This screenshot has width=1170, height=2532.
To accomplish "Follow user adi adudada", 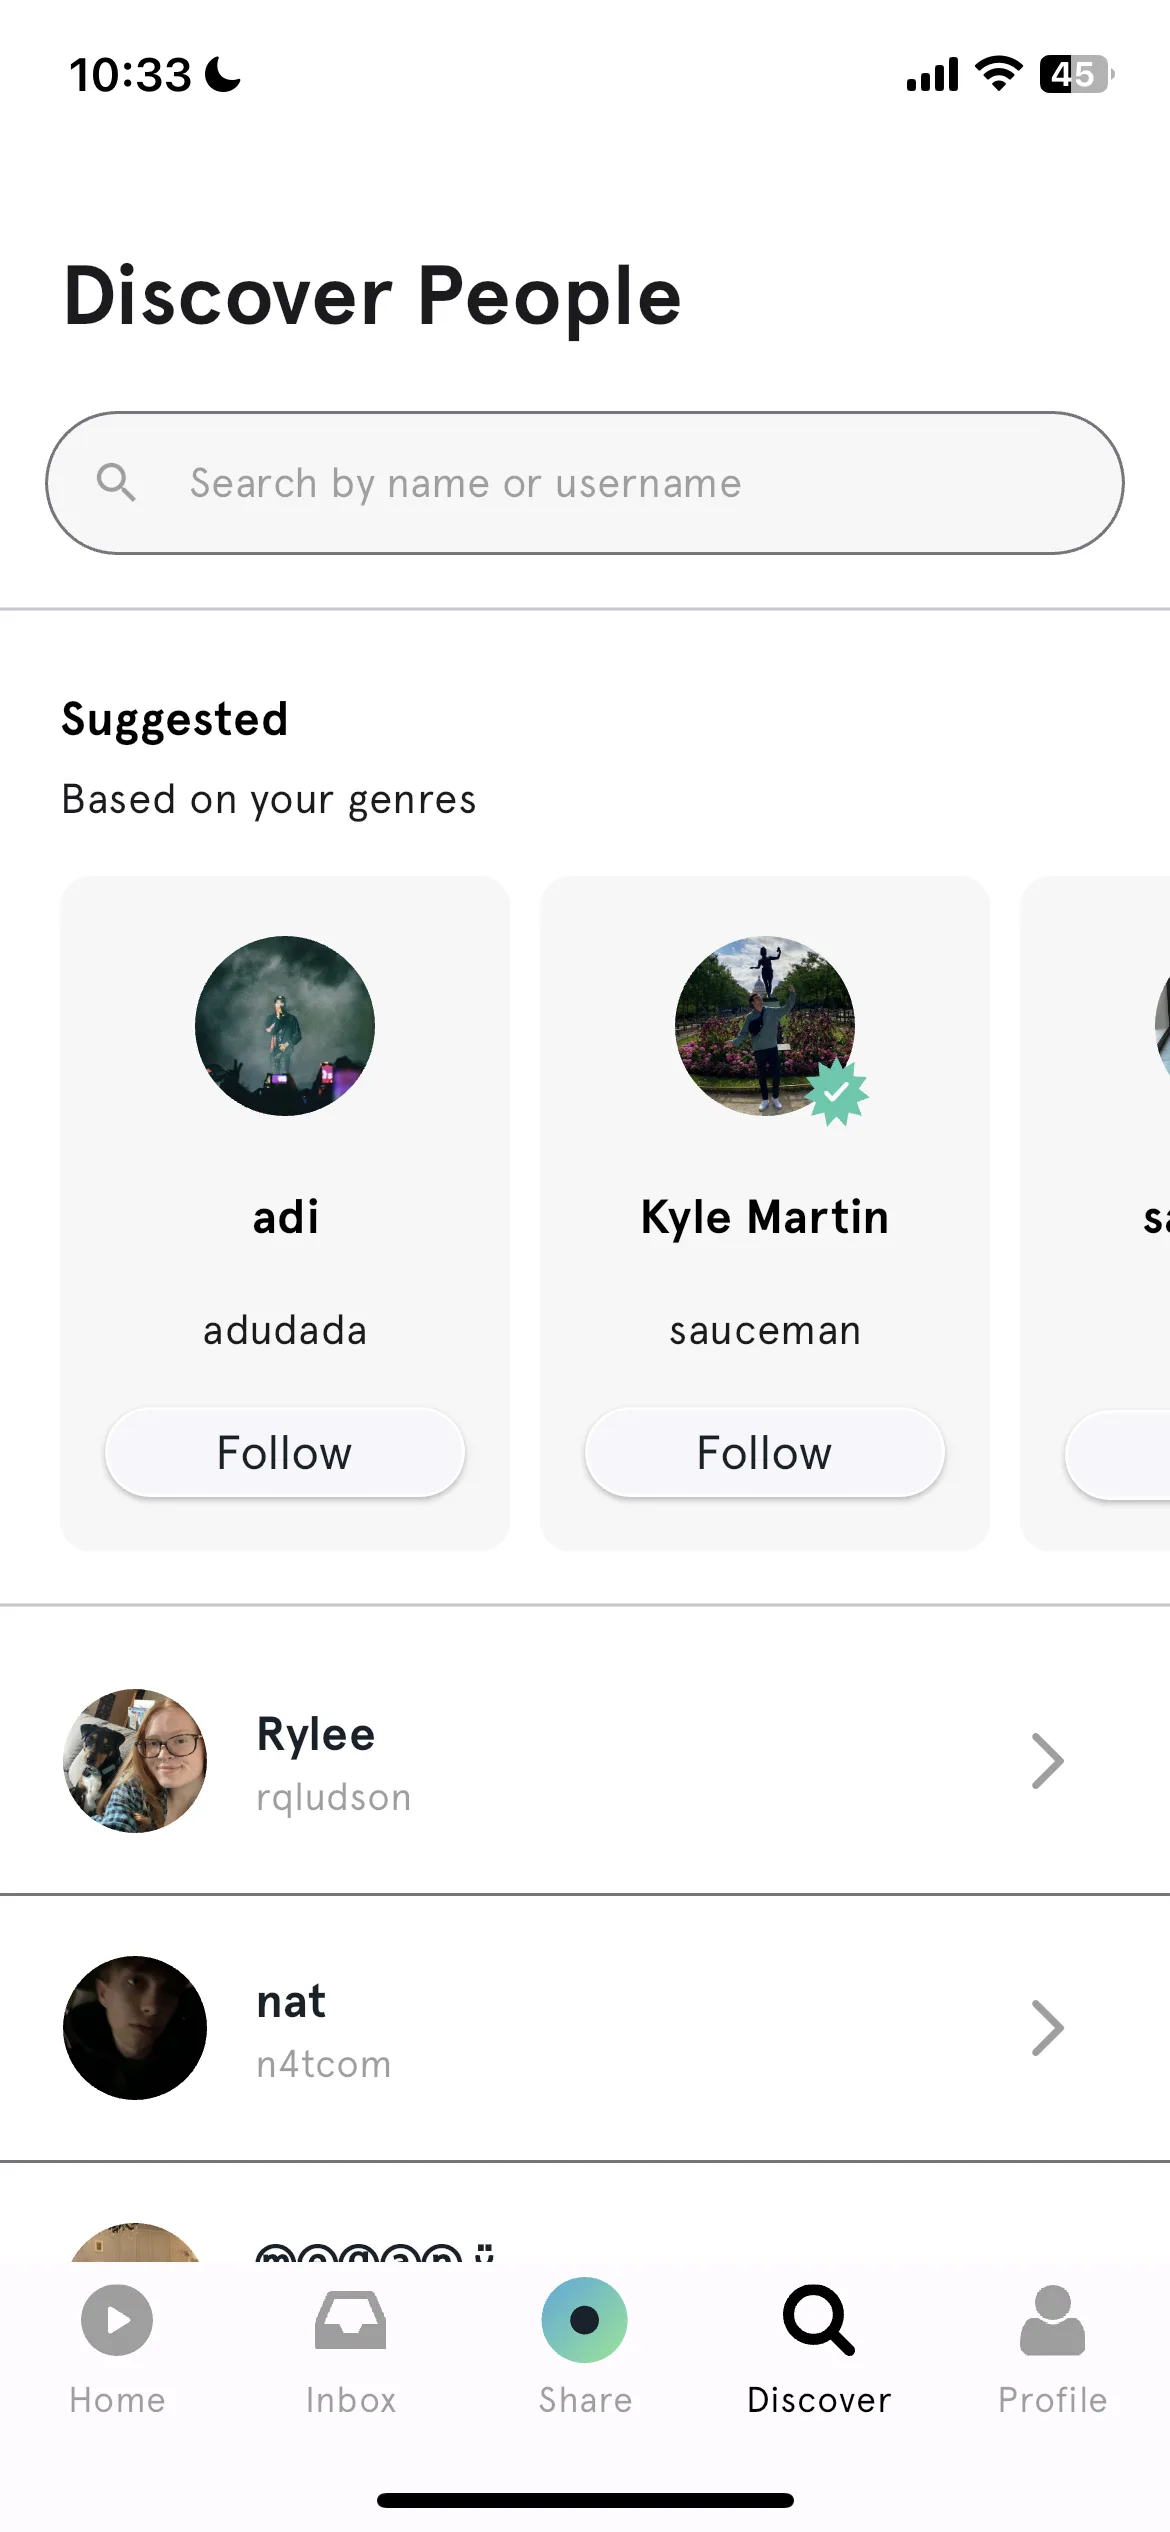I will click(285, 1452).
